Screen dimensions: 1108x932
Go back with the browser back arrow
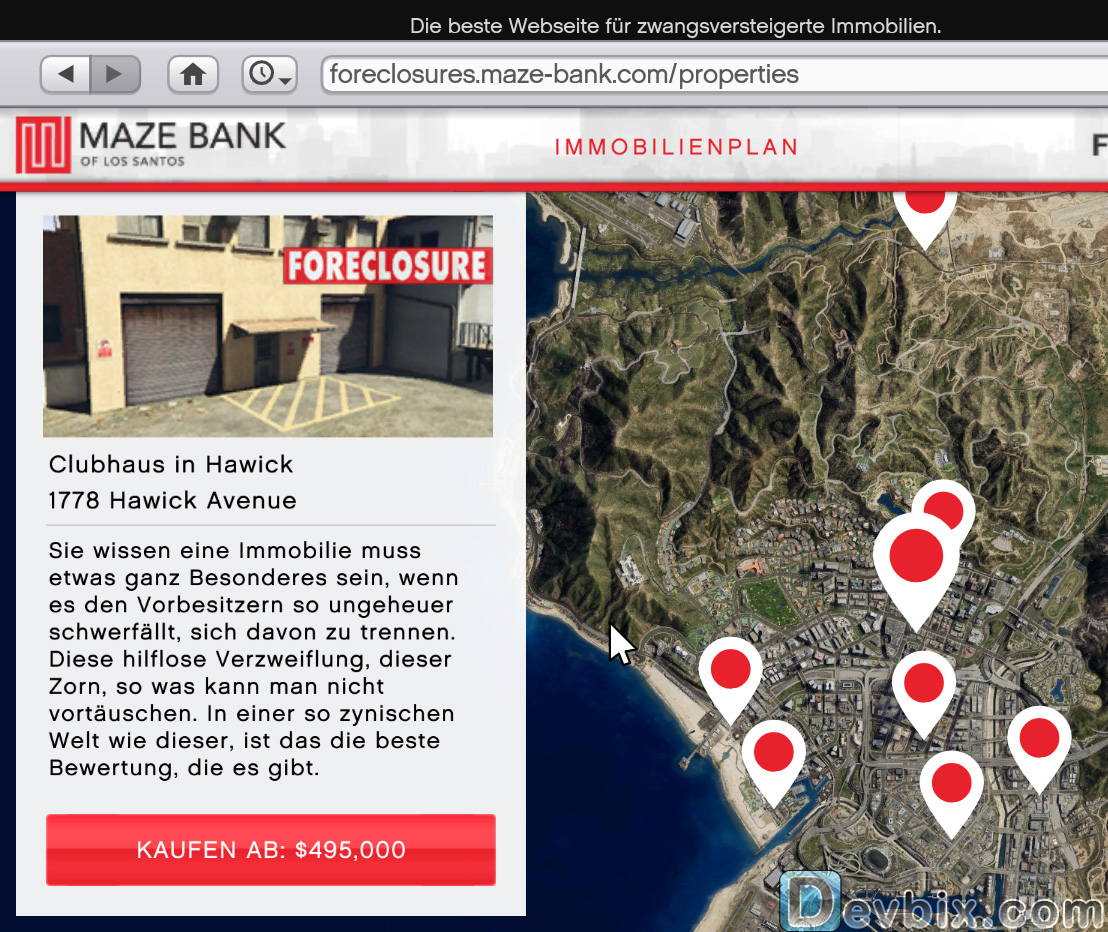(x=66, y=74)
